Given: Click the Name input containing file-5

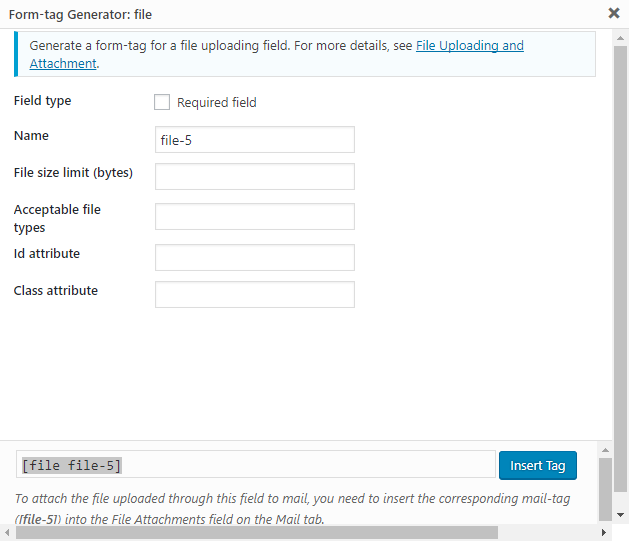Looking at the screenshot, I should (255, 140).
